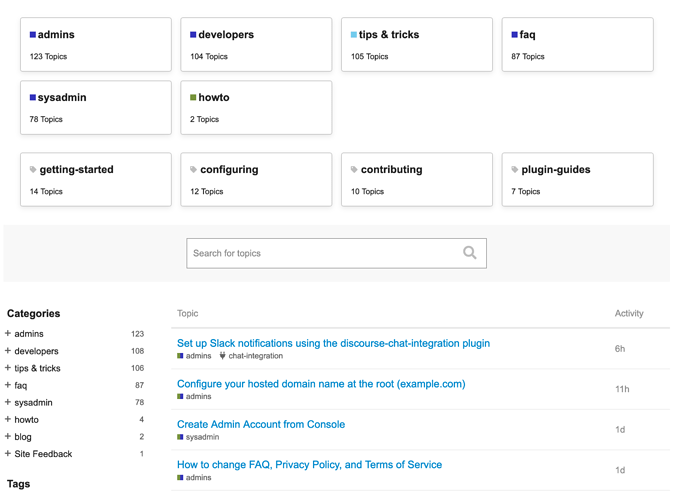Click the contributing tag icon

click(x=354, y=170)
